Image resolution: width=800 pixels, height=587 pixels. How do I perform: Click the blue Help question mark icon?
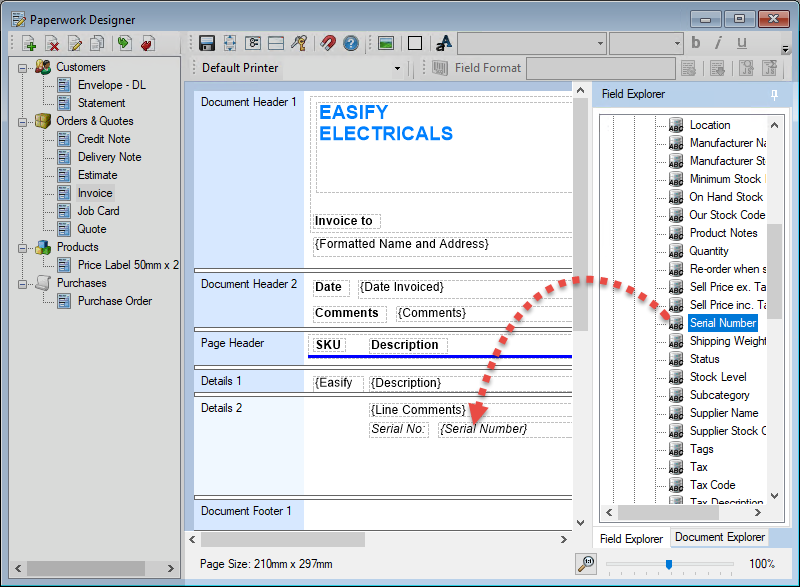(x=351, y=43)
